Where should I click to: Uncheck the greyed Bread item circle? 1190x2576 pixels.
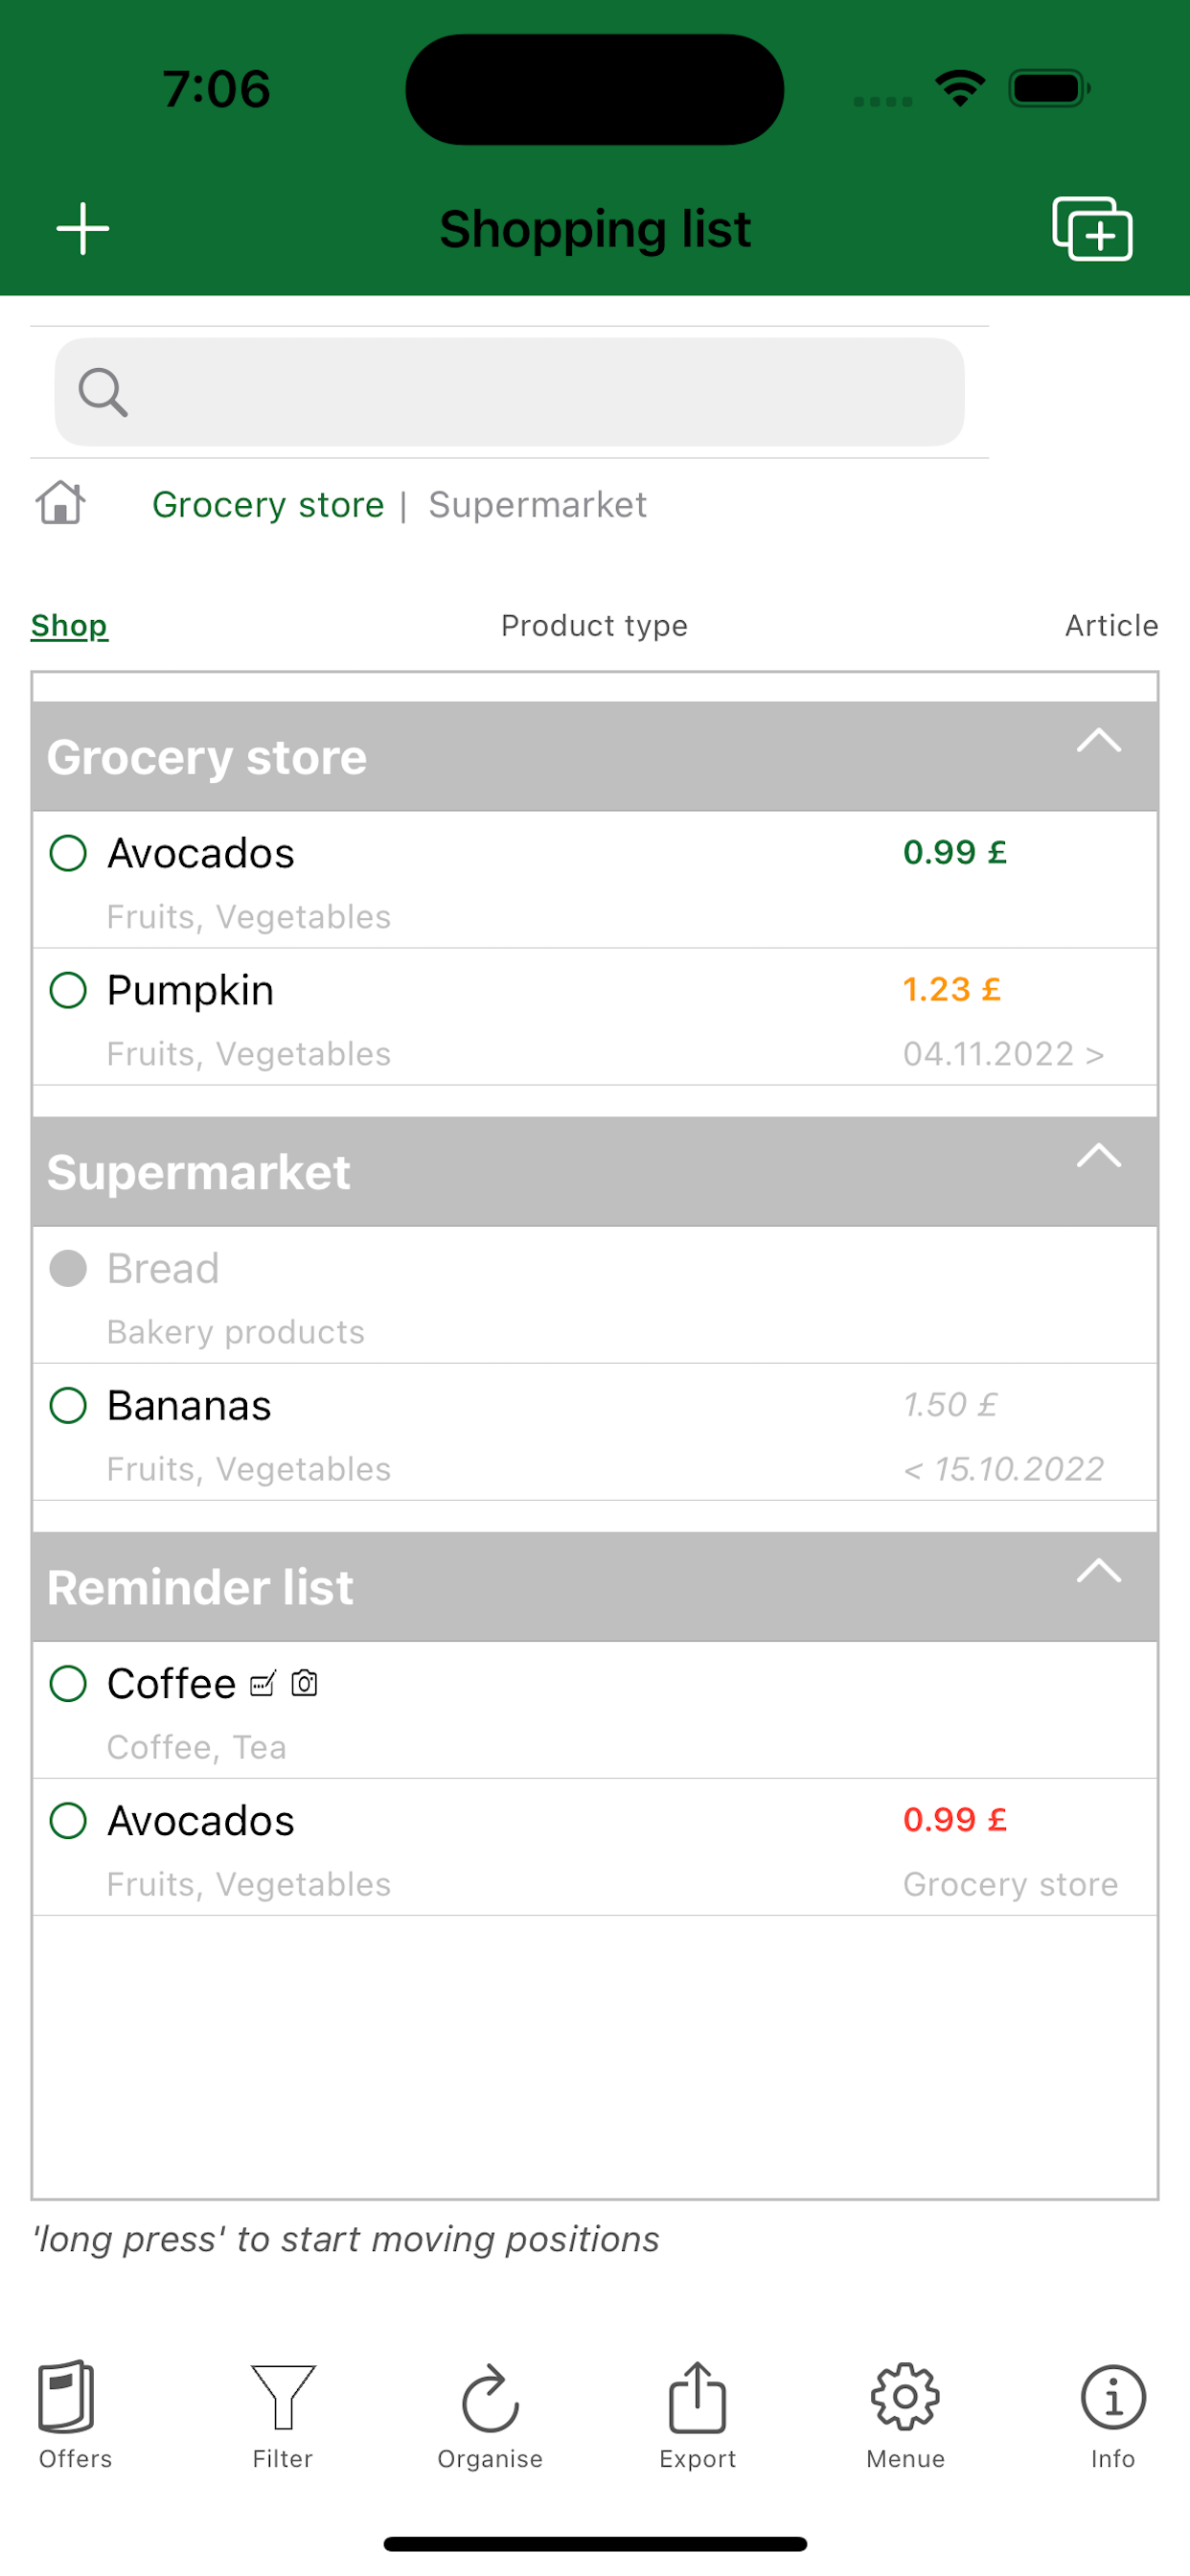pyautogui.click(x=68, y=1268)
